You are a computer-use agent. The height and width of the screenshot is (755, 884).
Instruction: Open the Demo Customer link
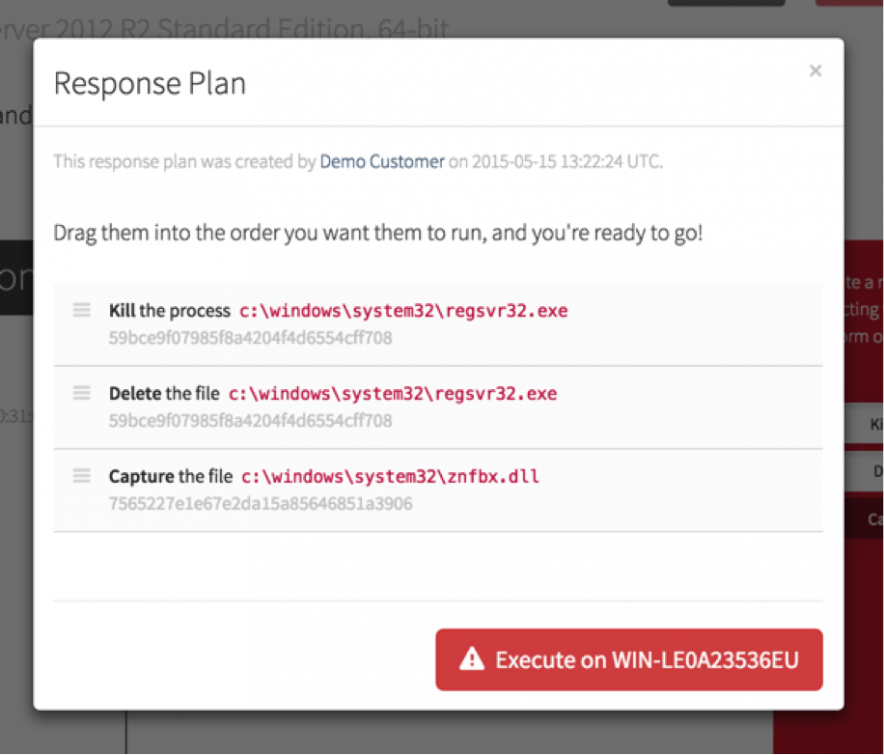382,161
